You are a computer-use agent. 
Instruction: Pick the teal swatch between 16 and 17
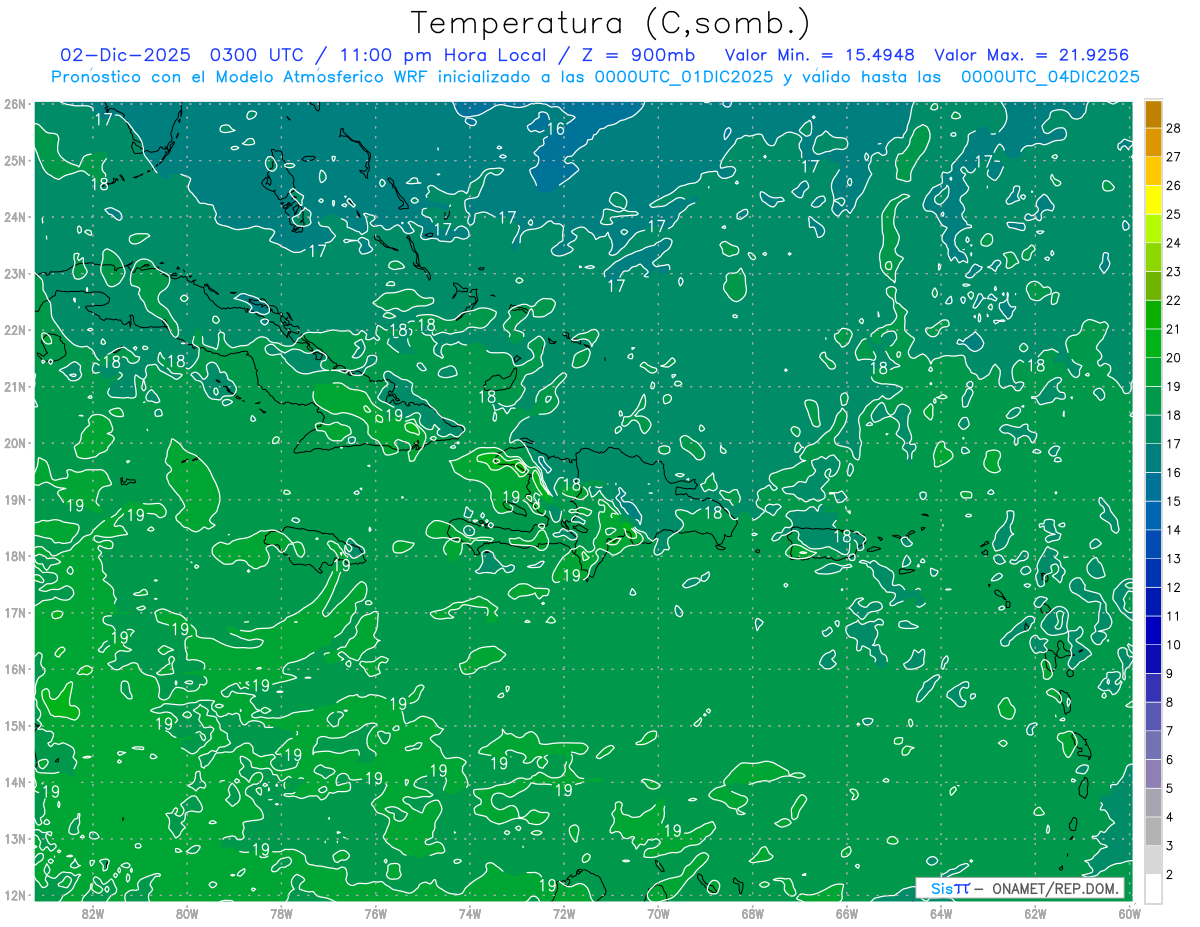1153,457
